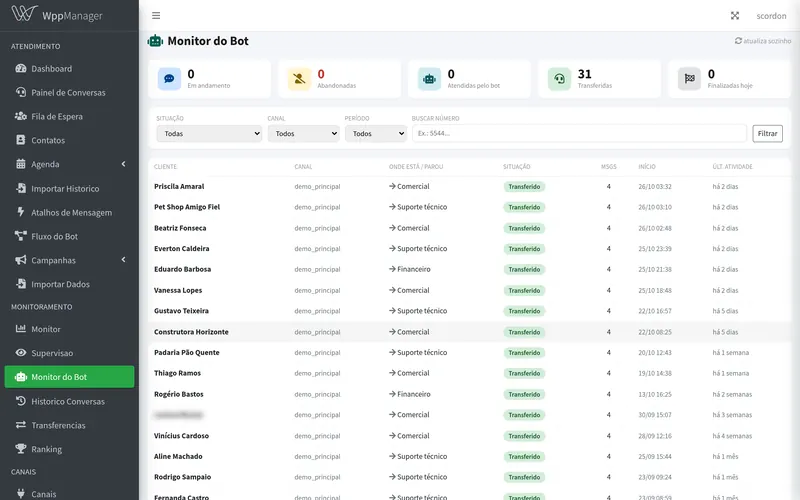Screen dimensions: 800x500
Task: Click the Filtrar button
Action: click(767, 134)
